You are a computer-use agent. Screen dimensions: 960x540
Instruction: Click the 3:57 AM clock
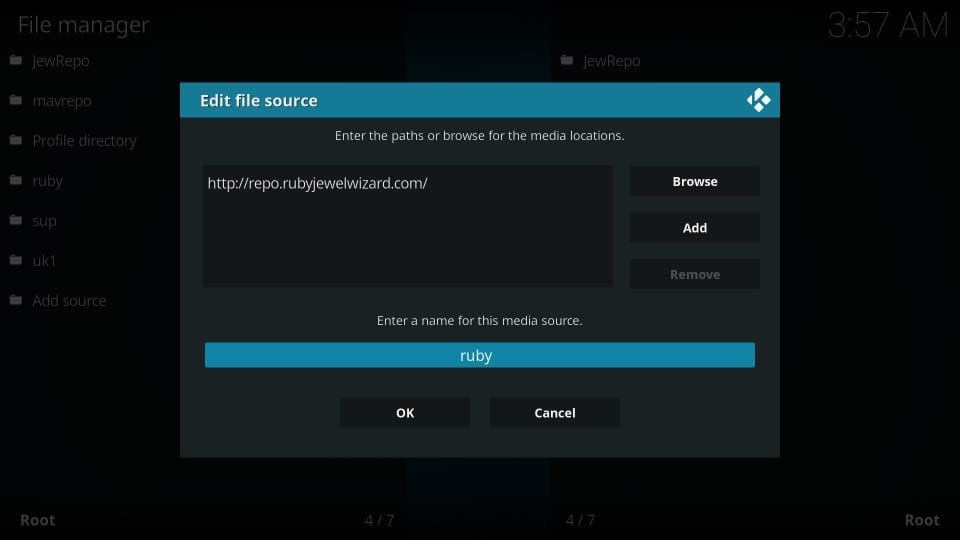[888, 26]
